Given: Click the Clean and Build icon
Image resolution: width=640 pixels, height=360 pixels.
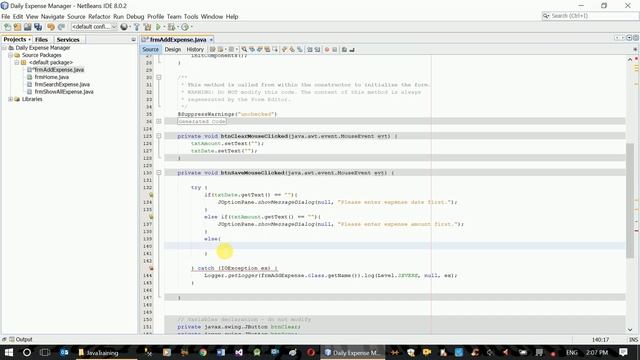Looking at the screenshot, I should [147, 27].
